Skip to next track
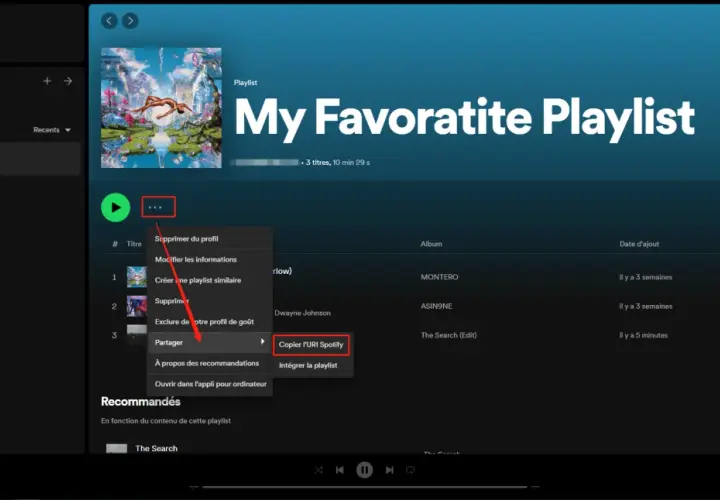This screenshot has width=720, height=500. [389, 470]
